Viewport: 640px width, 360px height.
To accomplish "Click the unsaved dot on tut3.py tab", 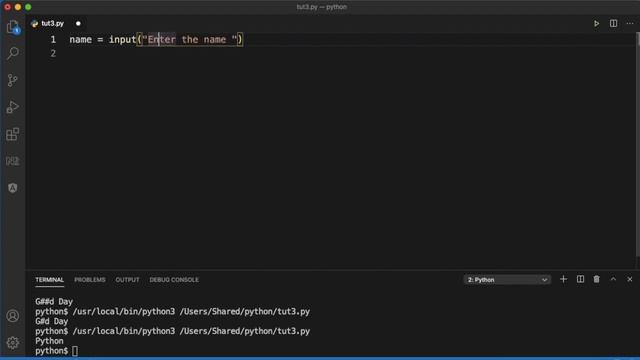I will [78, 24].
